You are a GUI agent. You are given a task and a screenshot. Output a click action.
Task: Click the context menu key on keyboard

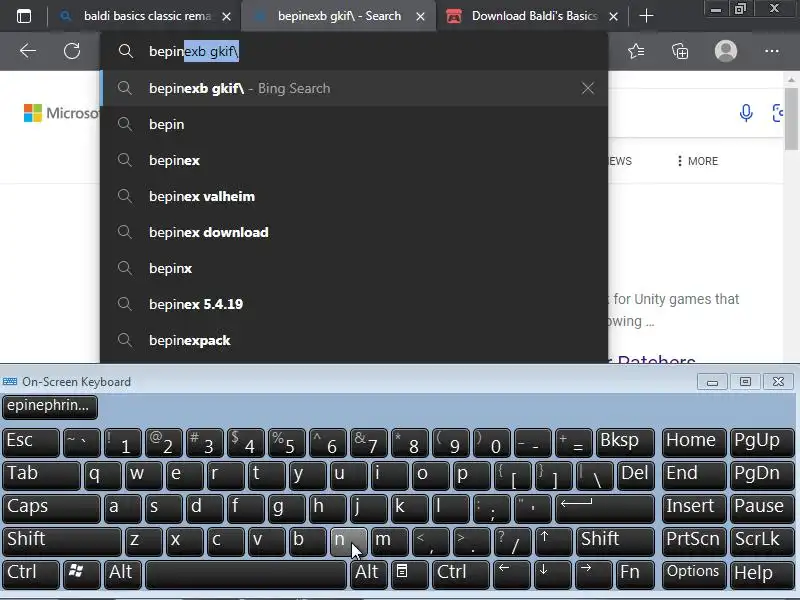409,573
